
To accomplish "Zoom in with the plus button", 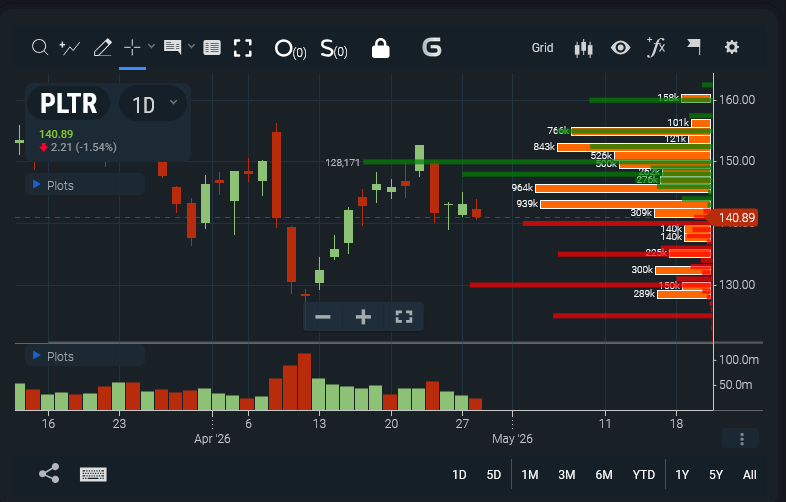I will click(363, 316).
